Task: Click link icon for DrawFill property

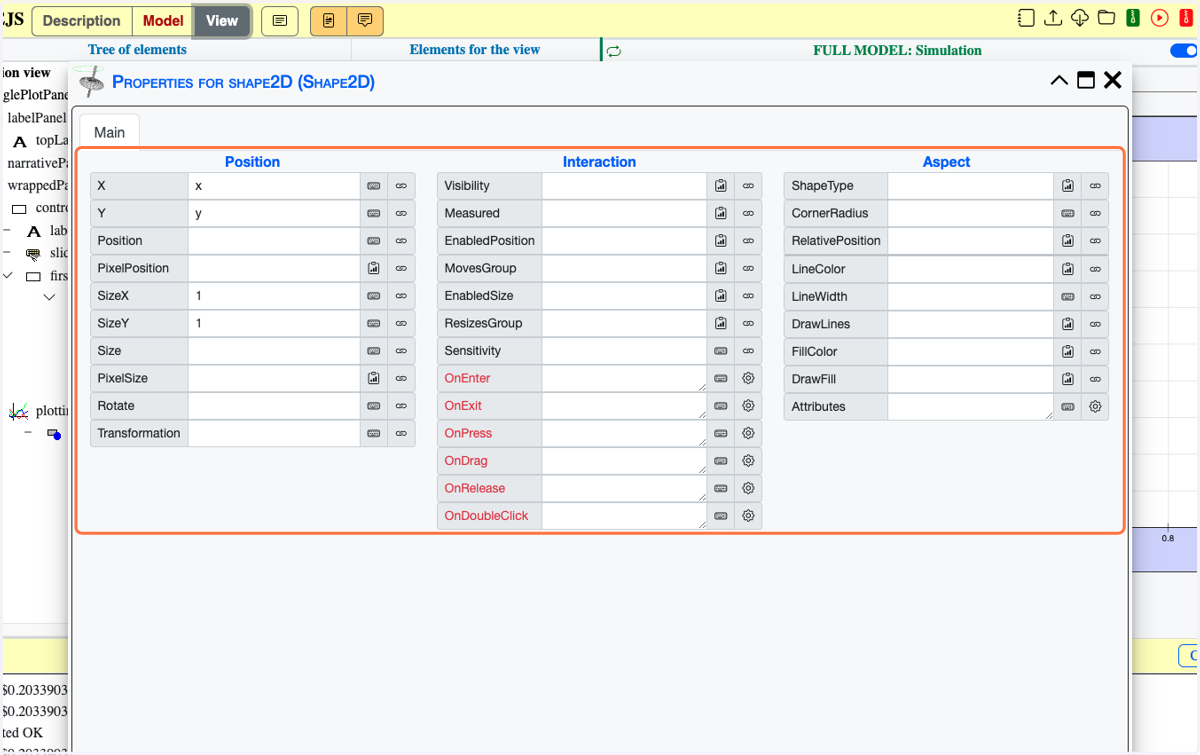Action: coord(1095,379)
